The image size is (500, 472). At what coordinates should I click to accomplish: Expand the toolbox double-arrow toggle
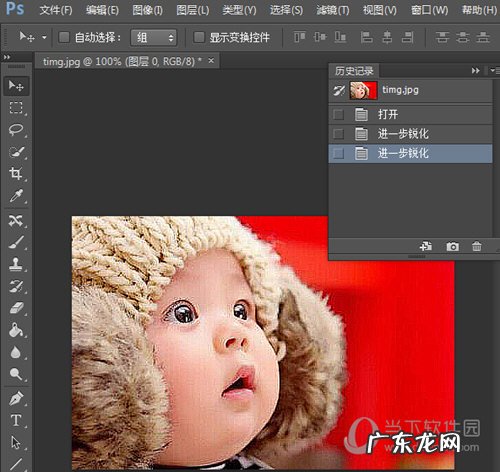tap(7, 57)
